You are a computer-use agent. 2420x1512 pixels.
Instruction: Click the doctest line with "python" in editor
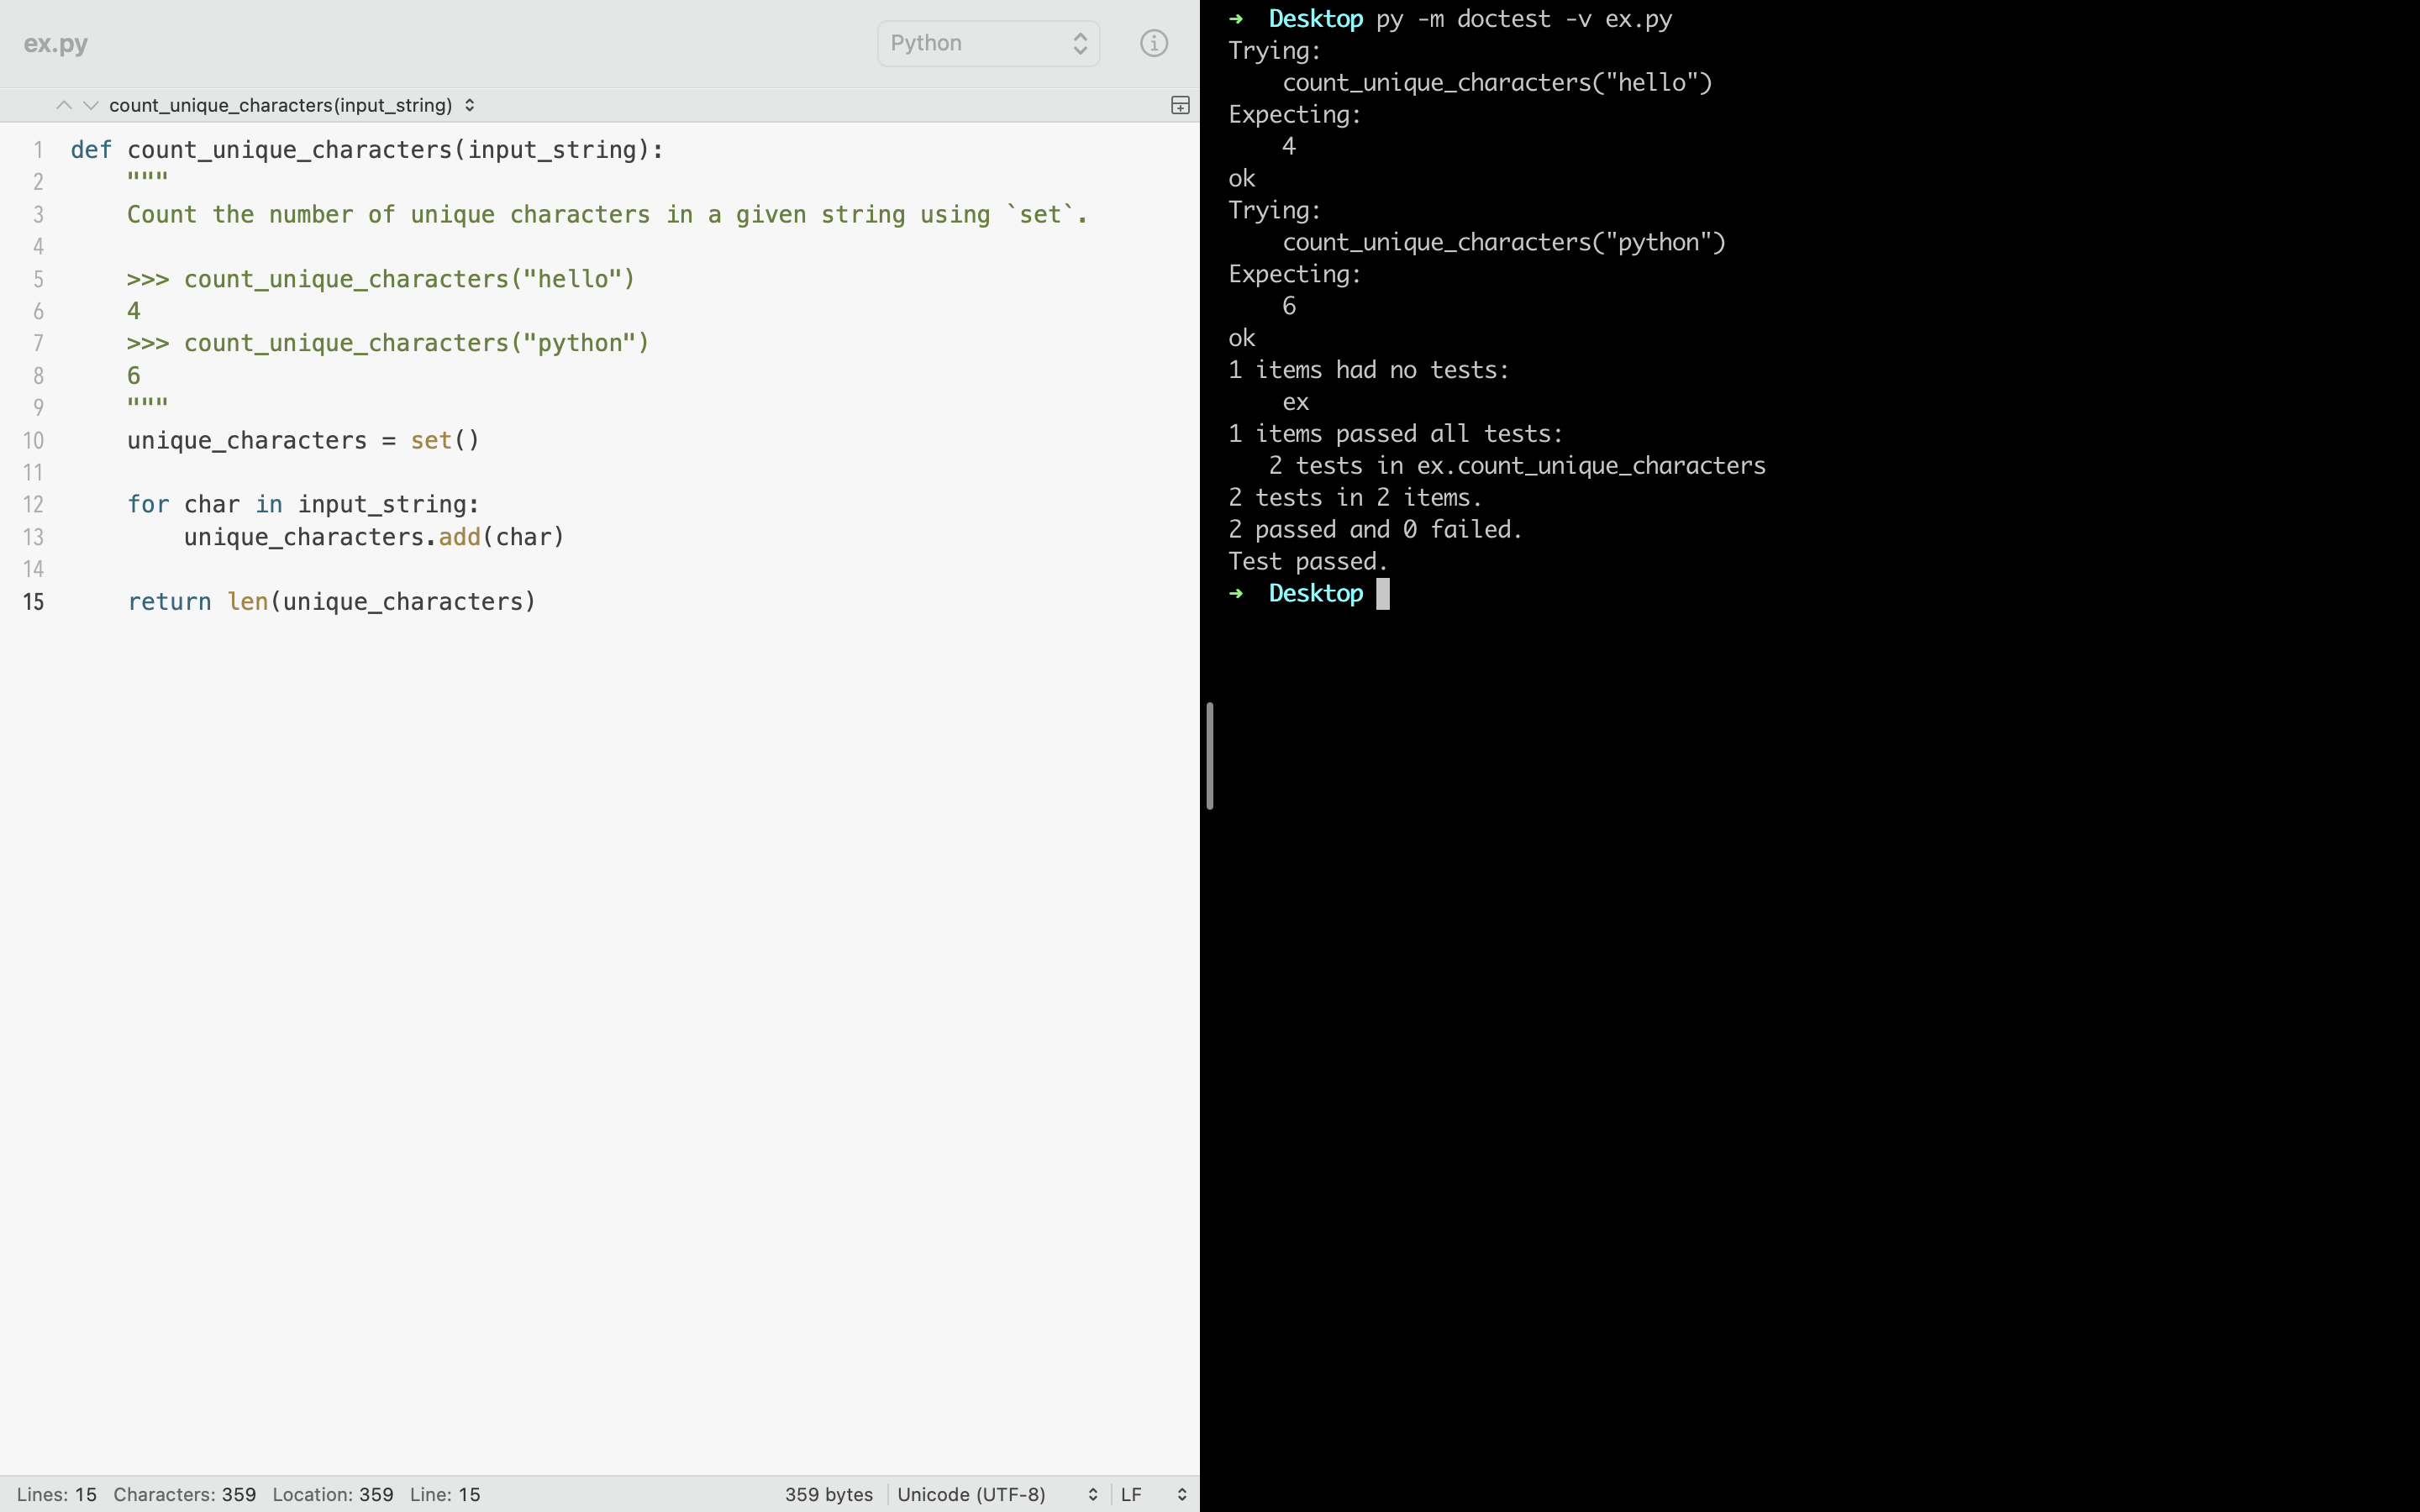click(x=388, y=343)
